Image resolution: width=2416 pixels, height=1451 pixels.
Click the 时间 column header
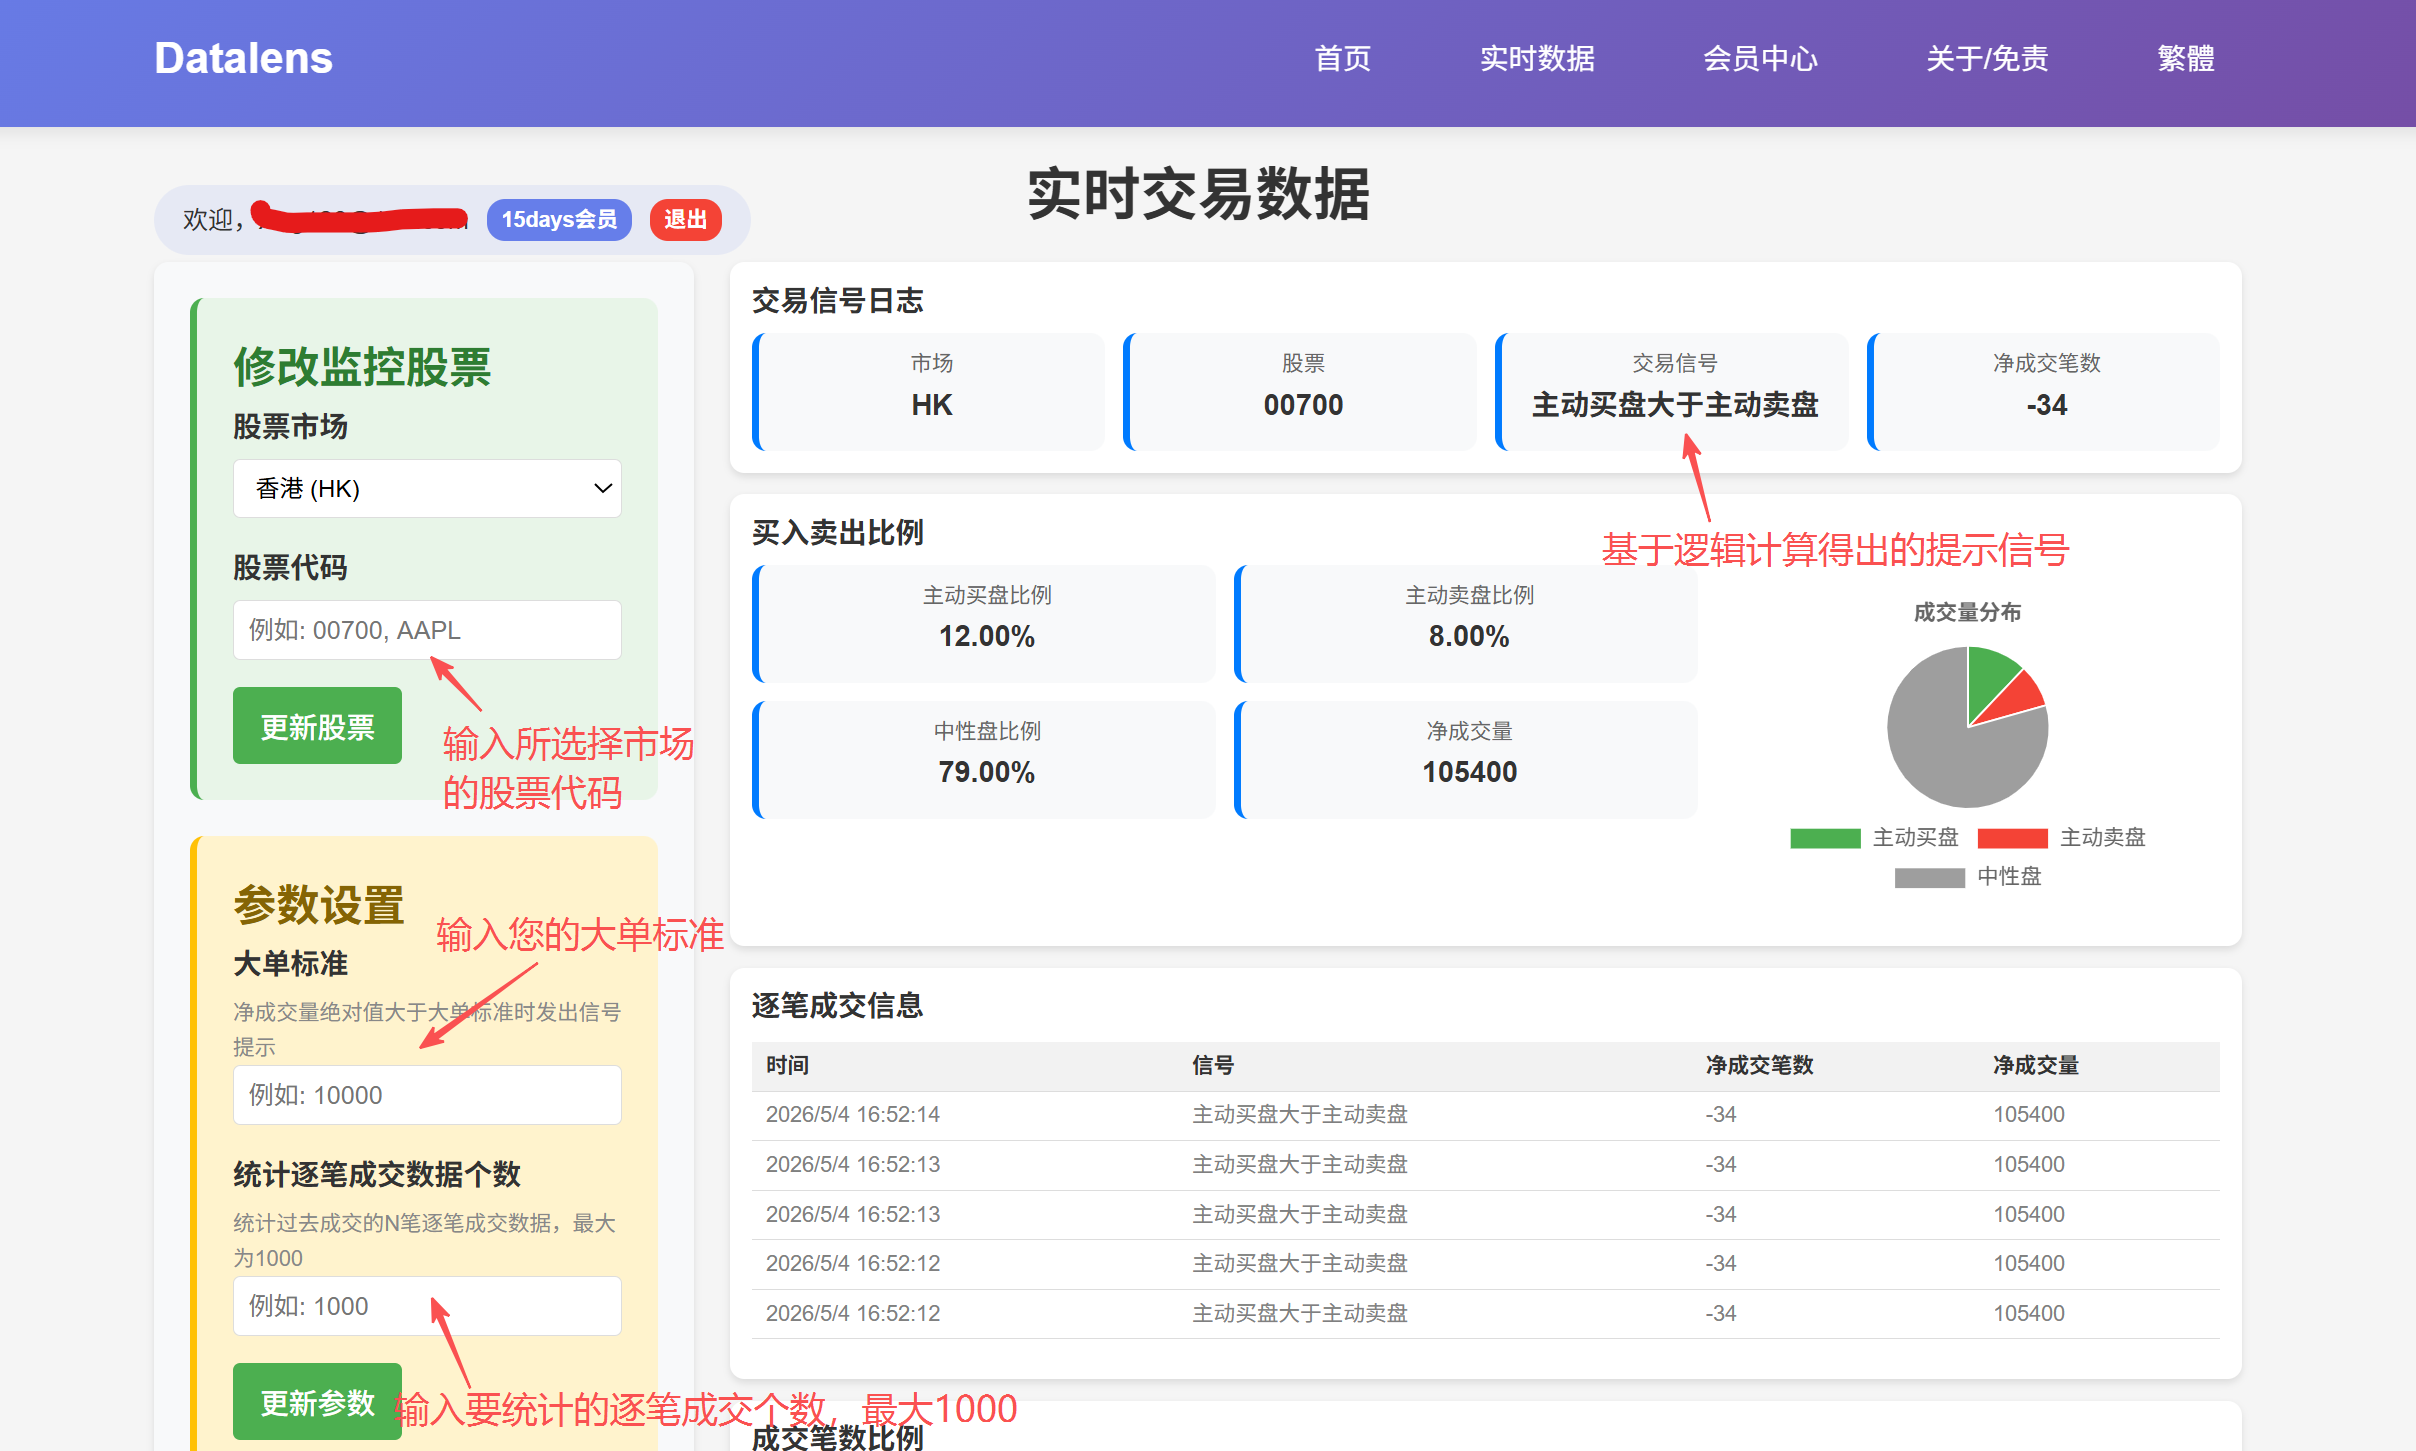[x=787, y=1066]
